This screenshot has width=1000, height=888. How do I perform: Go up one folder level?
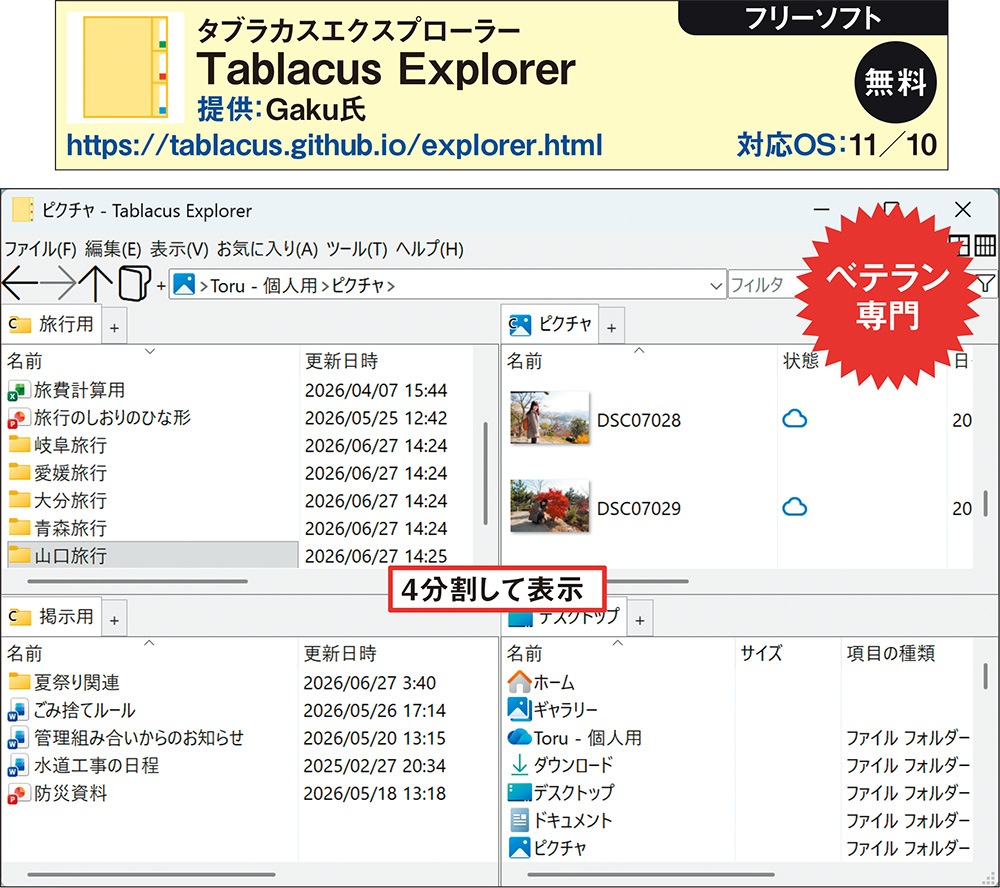click(x=96, y=284)
